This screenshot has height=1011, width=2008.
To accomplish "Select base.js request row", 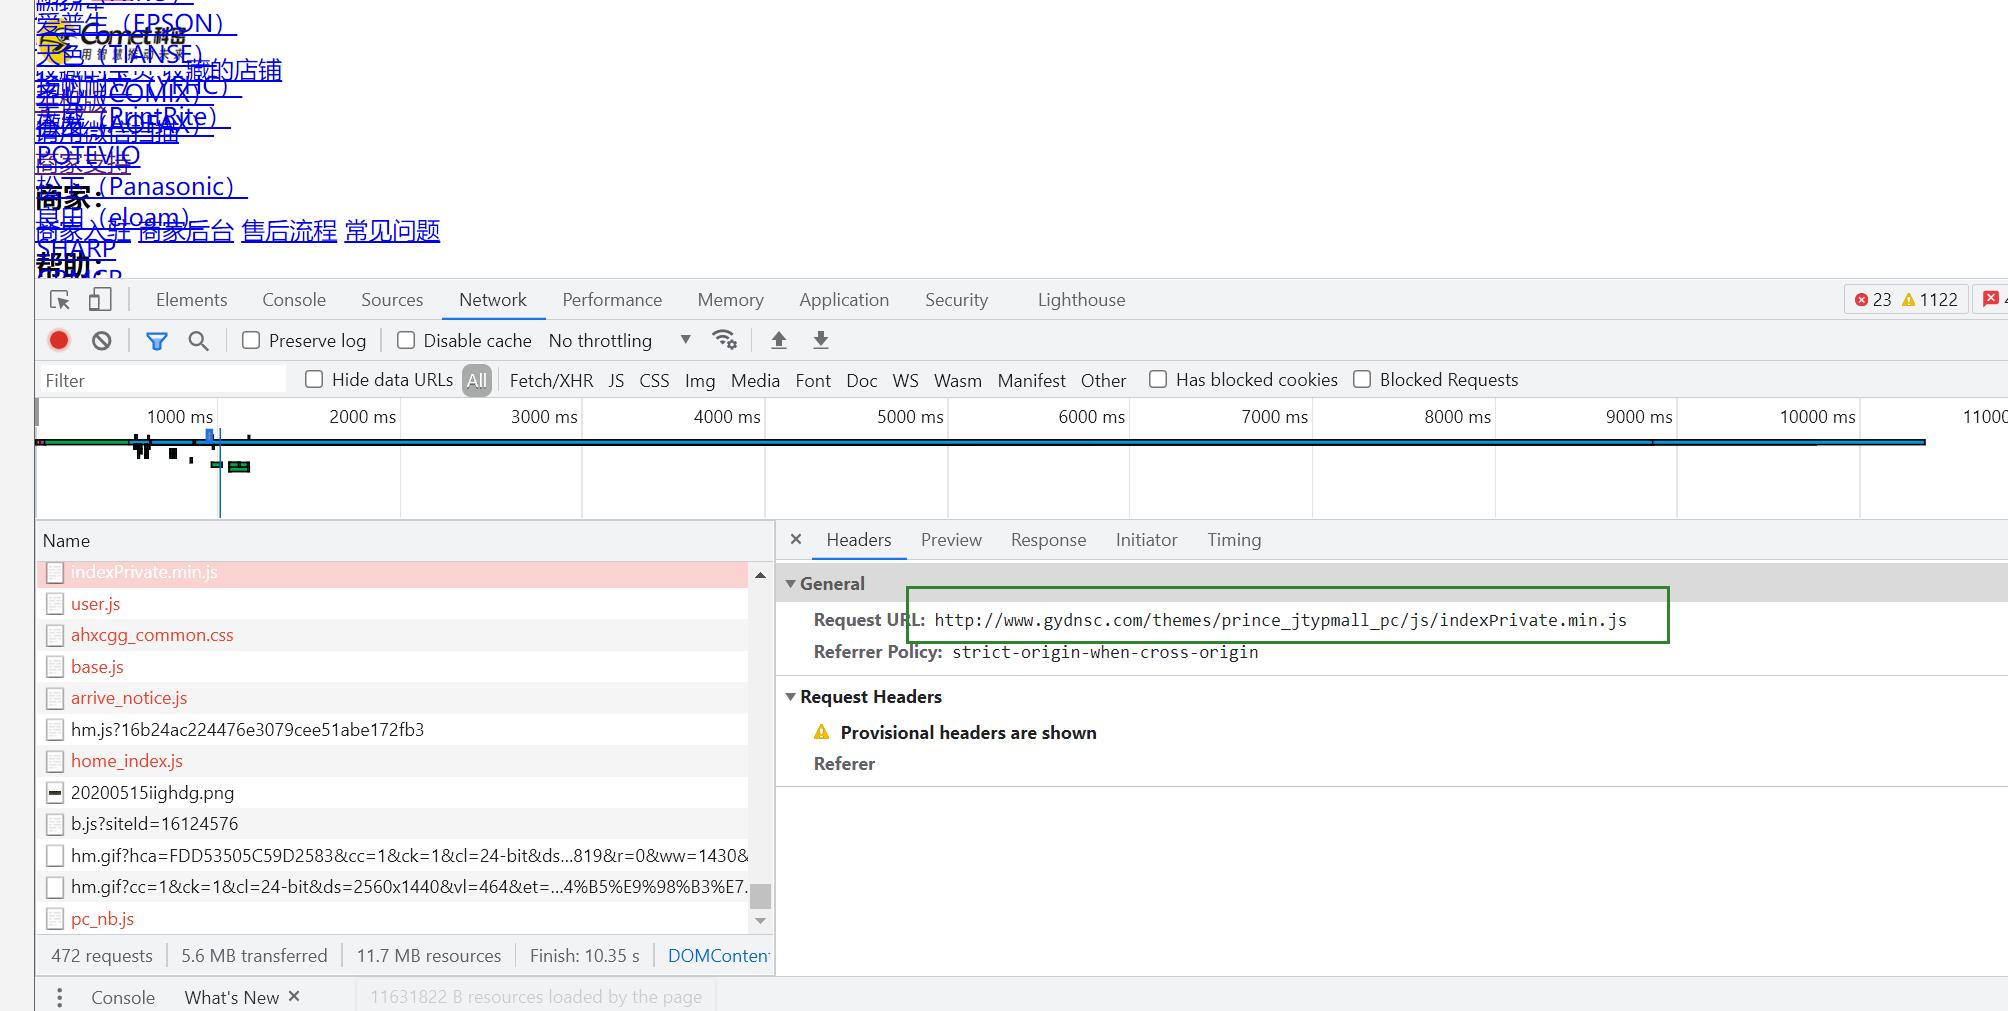I will click(393, 667).
